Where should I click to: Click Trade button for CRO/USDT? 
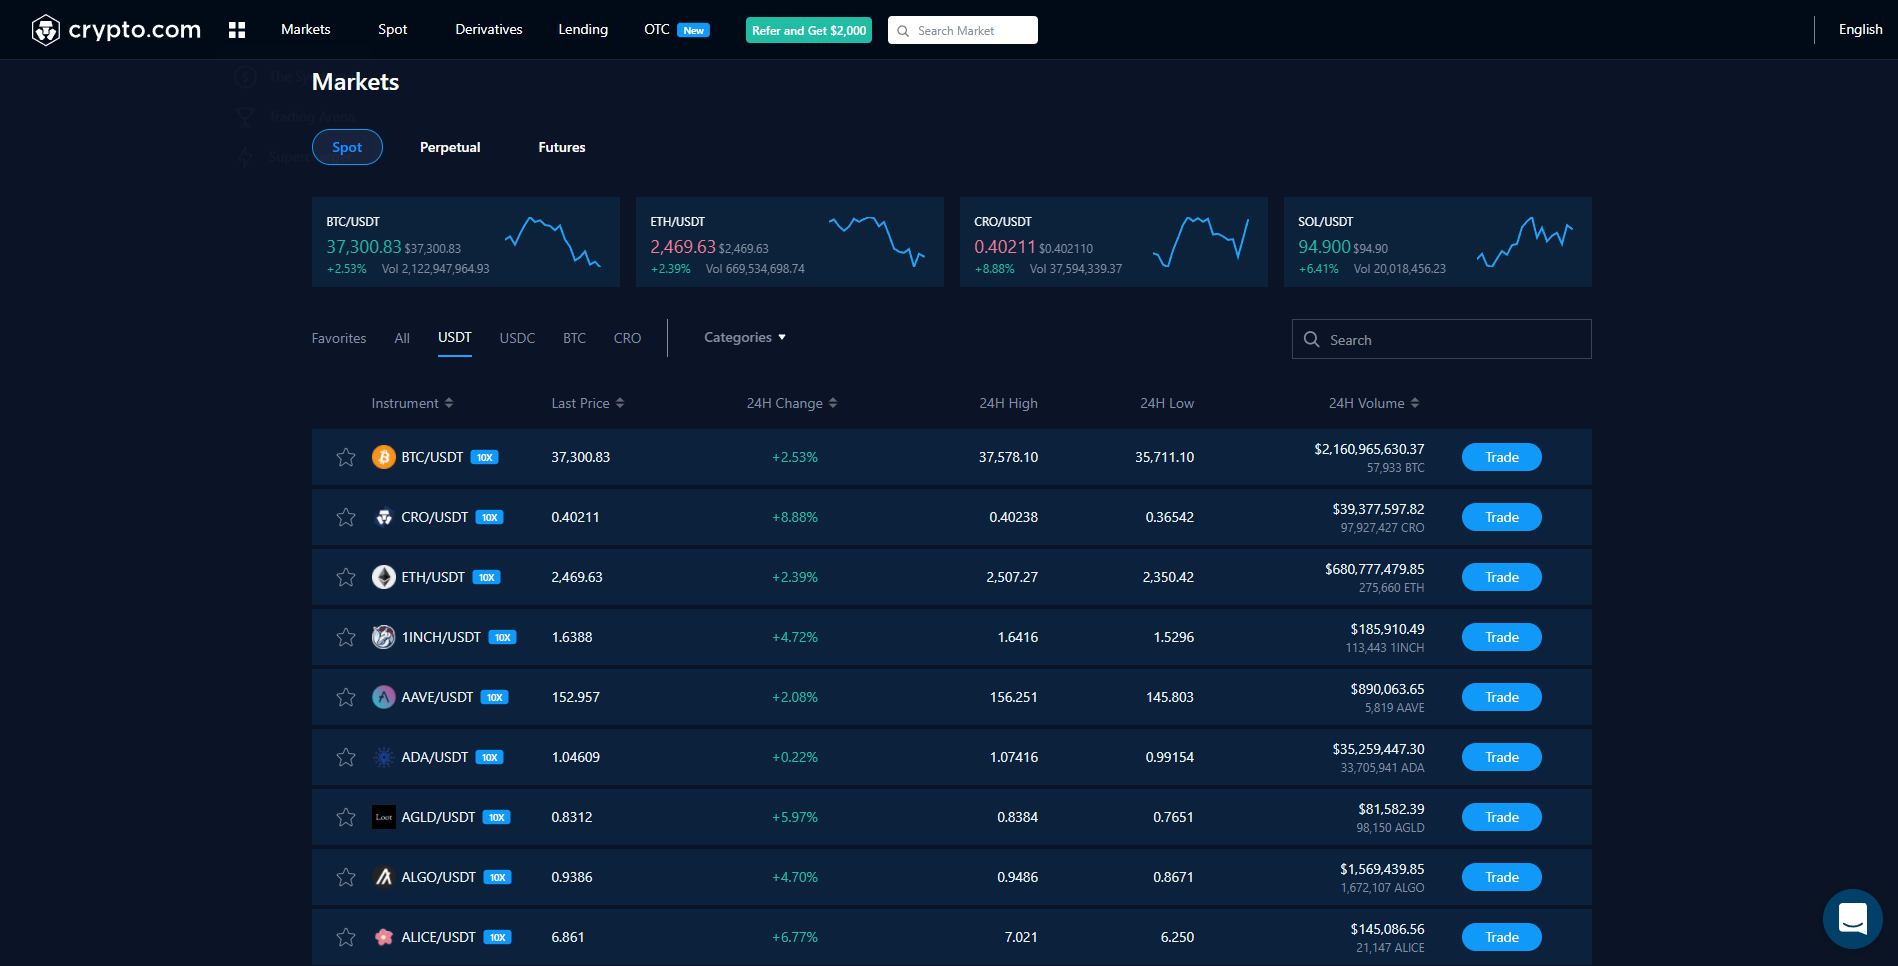tap(1501, 517)
